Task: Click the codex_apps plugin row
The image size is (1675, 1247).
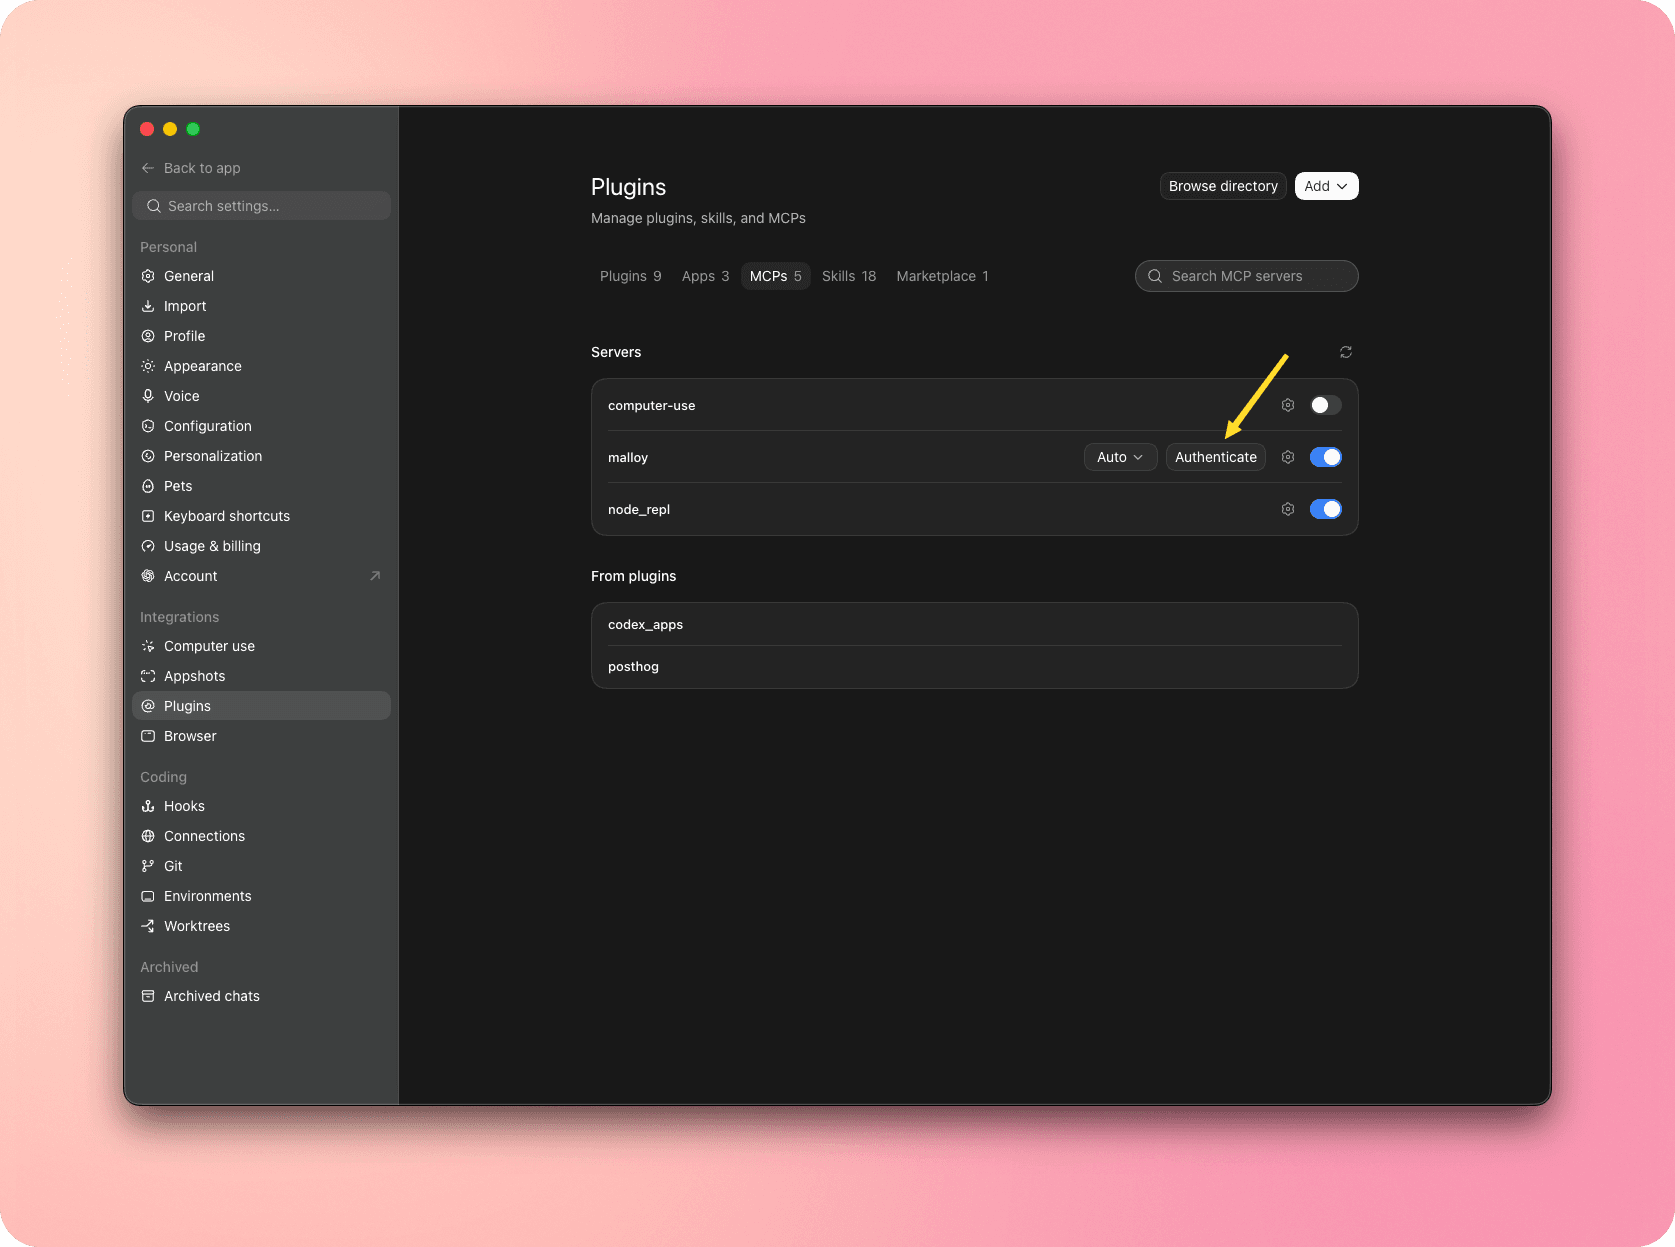Action: click(975, 624)
